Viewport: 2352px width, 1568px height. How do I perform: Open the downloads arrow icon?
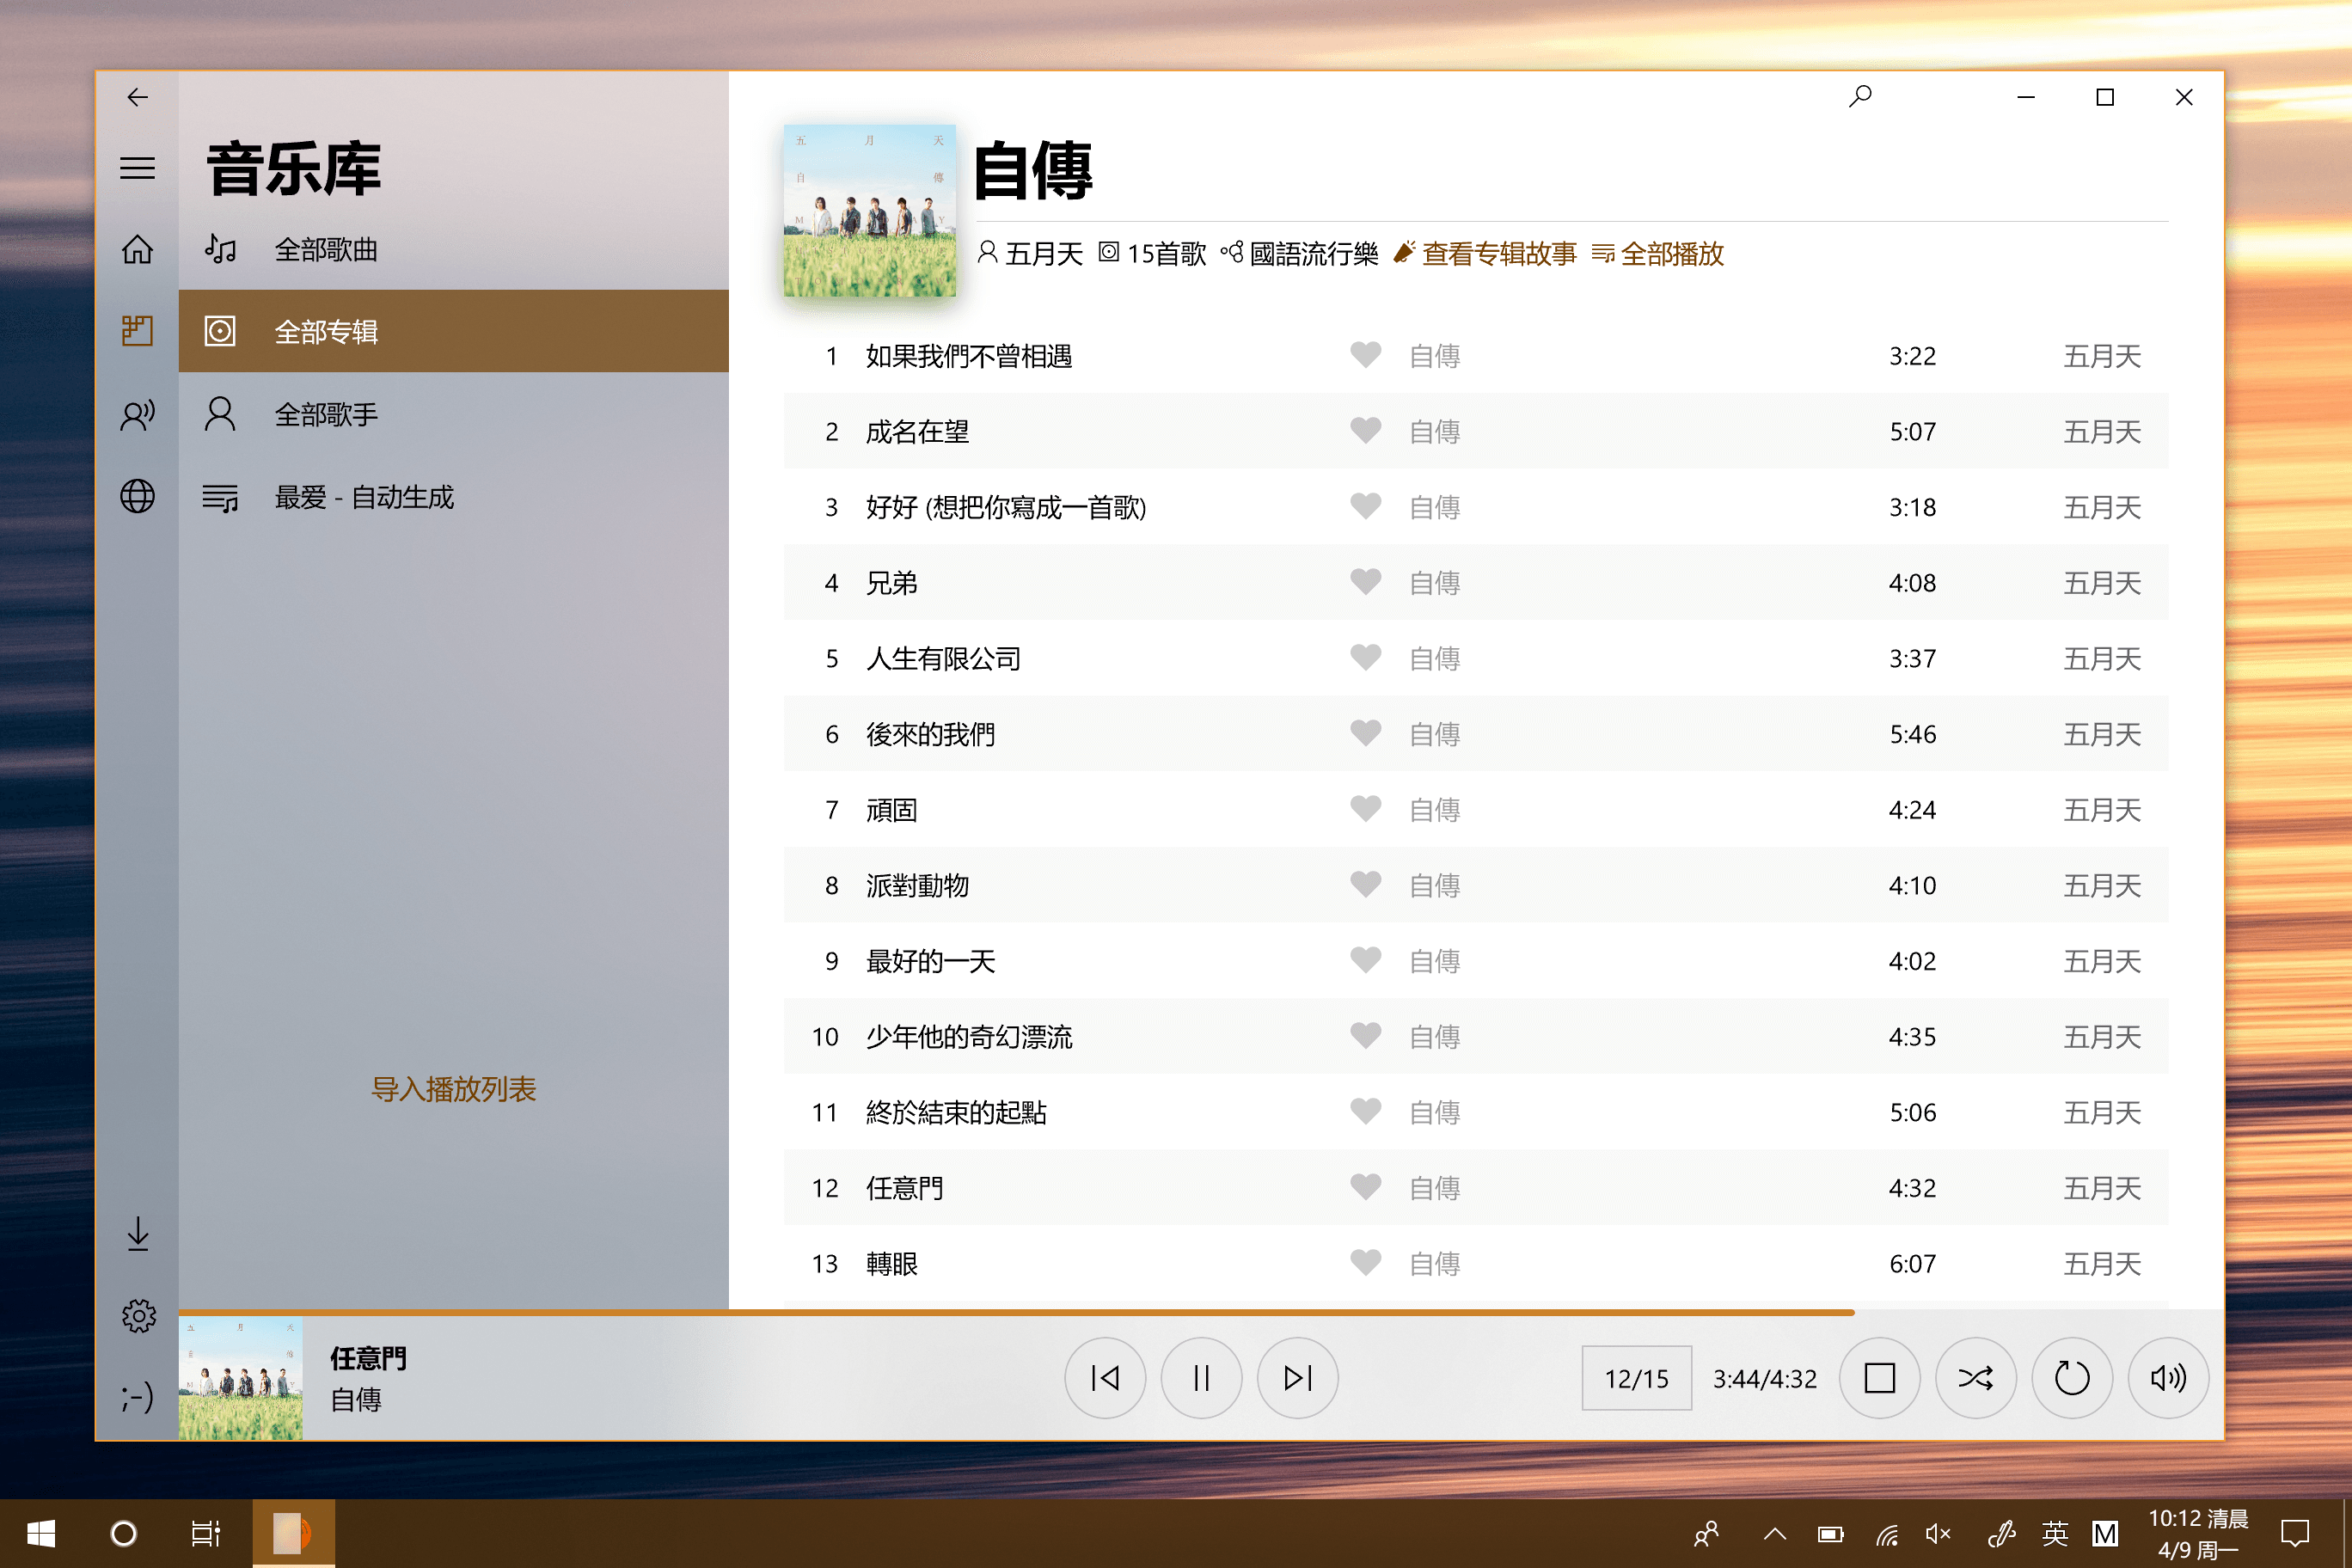click(138, 1234)
